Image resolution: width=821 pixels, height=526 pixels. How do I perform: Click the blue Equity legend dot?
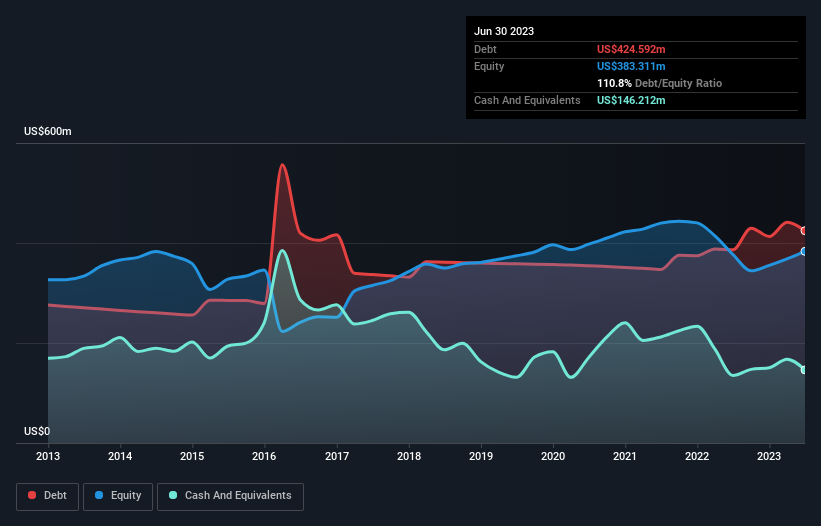tap(99, 495)
